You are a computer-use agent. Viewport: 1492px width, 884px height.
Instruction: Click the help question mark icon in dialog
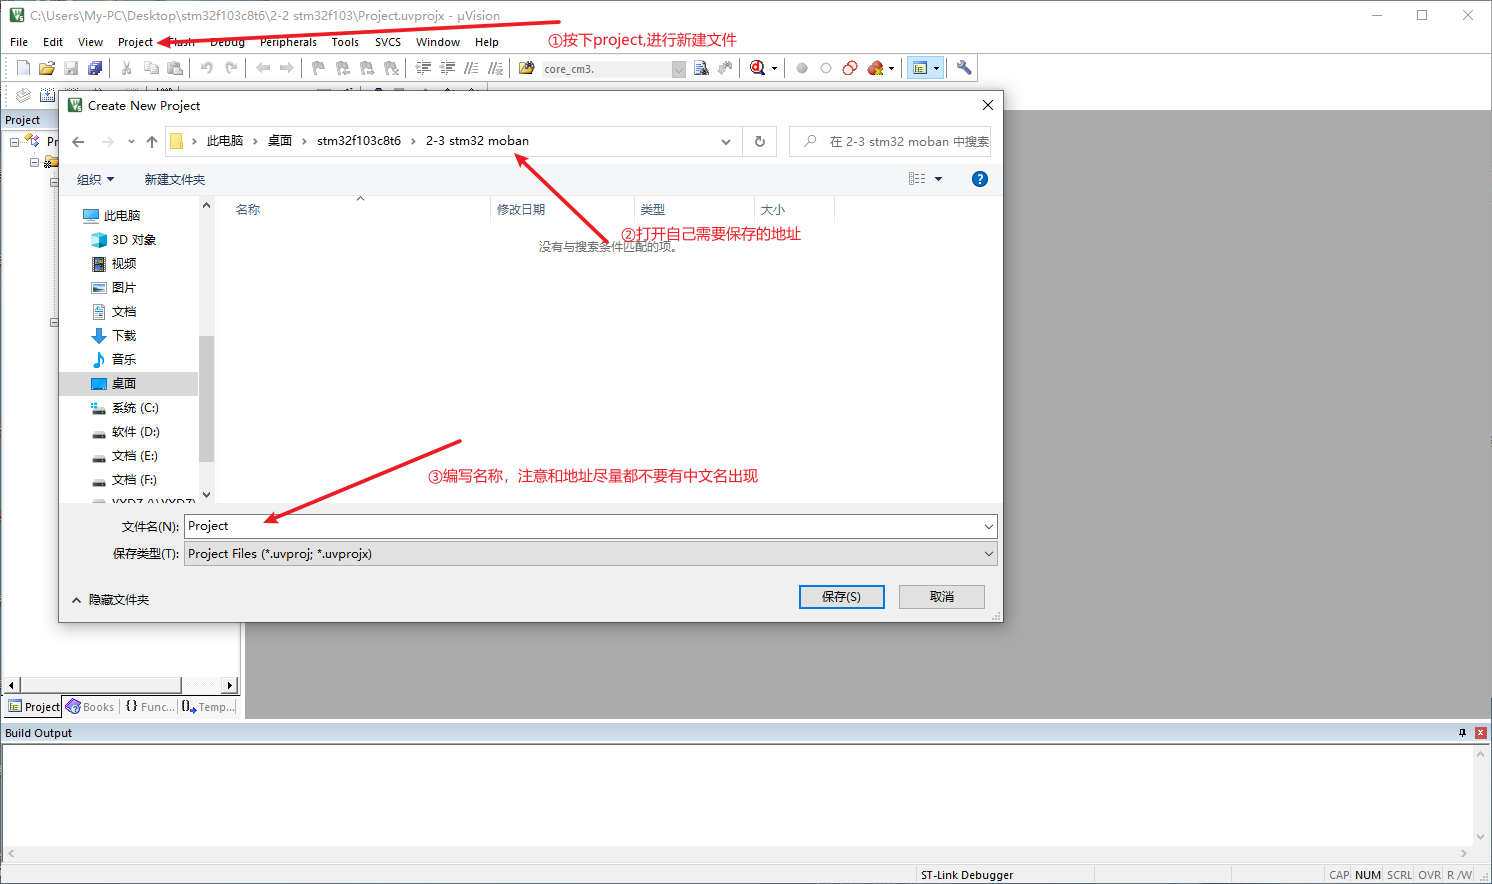tap(980, 179)
